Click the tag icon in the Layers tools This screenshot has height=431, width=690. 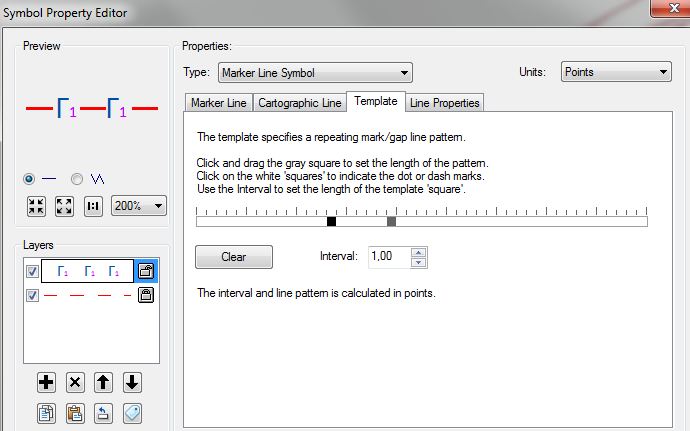point(132,414)
